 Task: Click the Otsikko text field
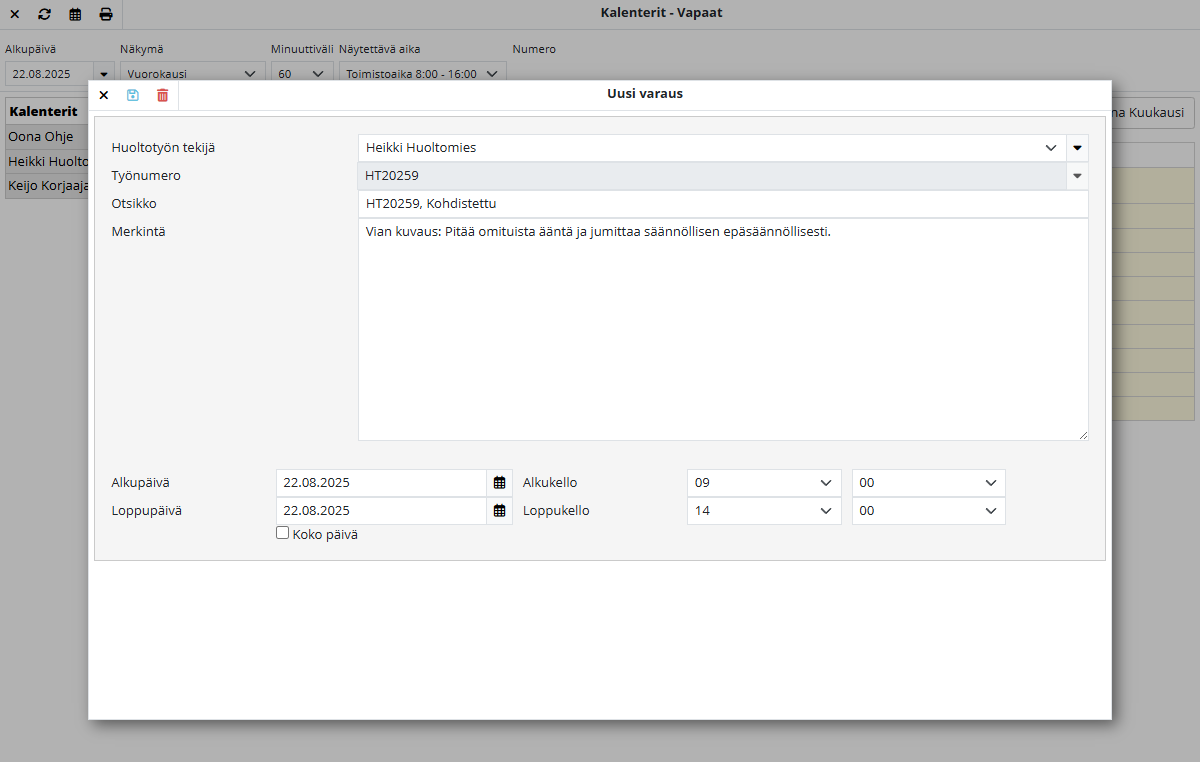(722, 204)
